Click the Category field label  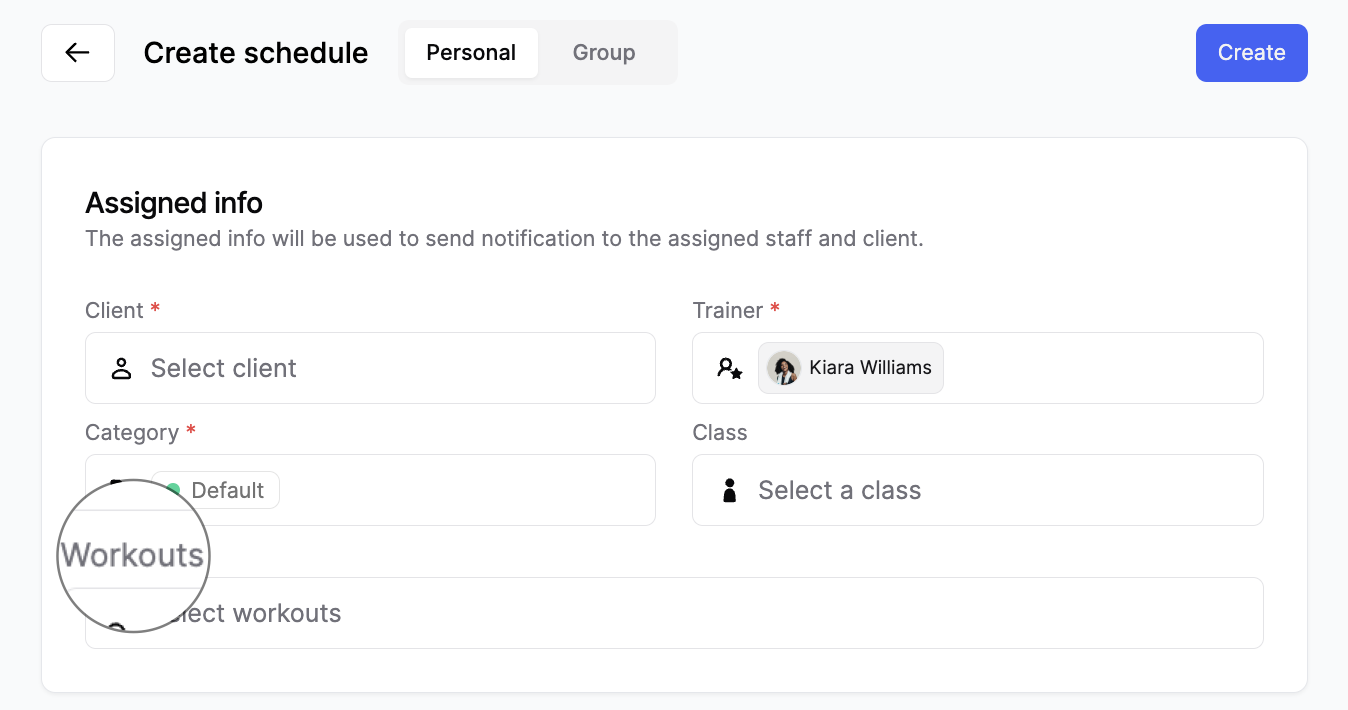click(132, 433)
